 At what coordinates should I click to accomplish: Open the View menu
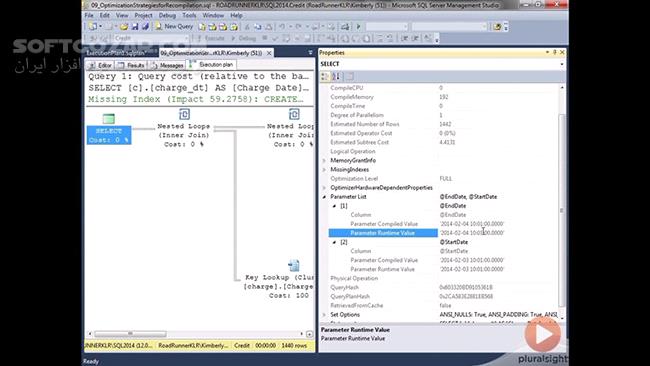(x=122, y=15)
